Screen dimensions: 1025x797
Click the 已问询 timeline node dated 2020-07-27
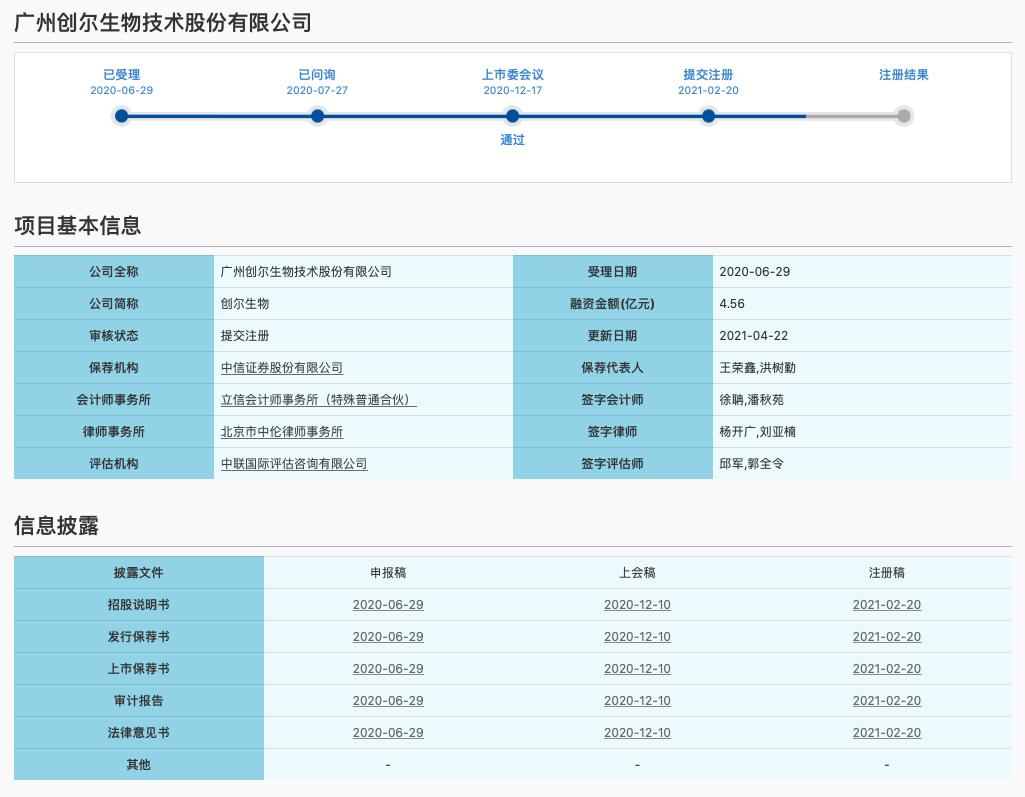(317, 116)
